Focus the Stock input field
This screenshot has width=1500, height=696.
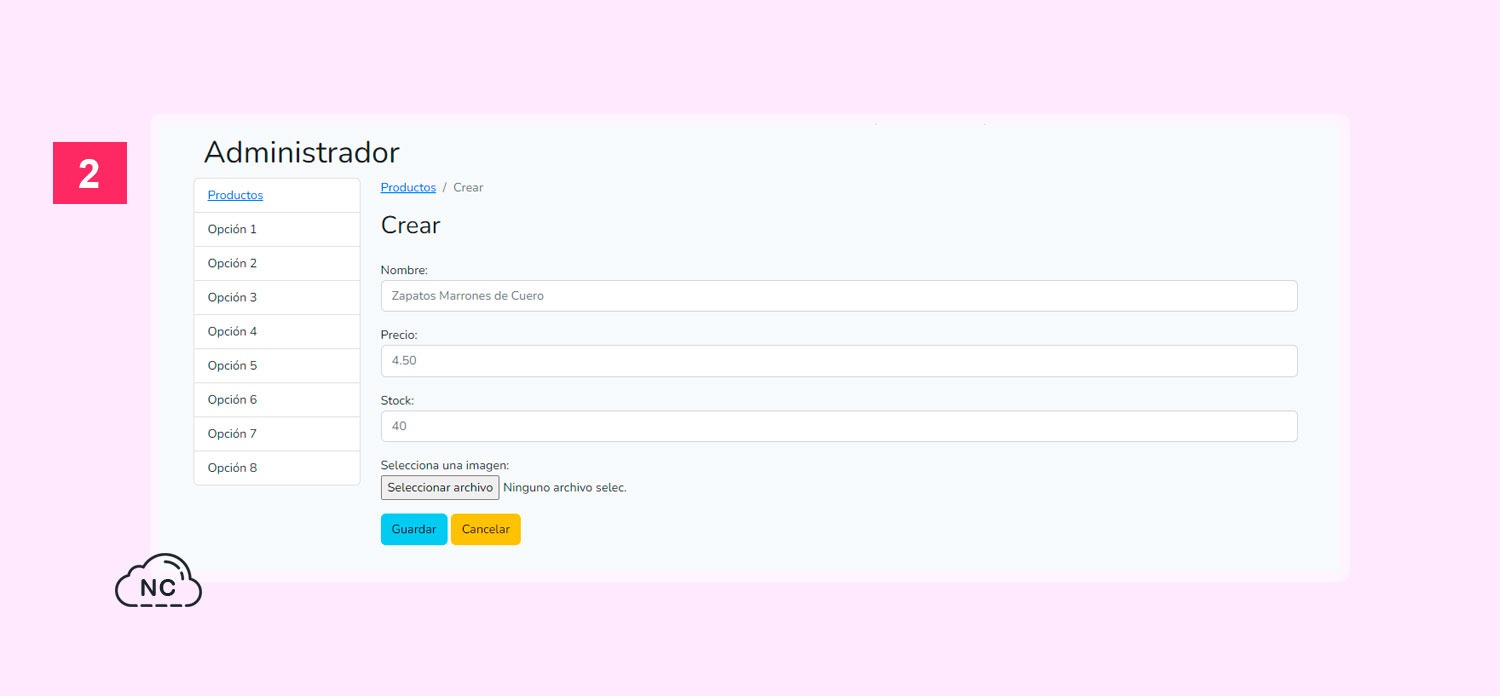click(839, 426)
